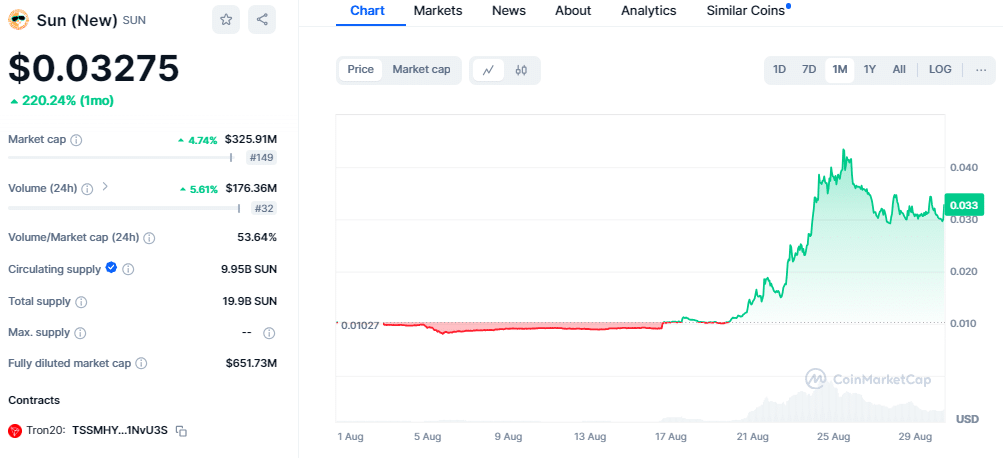Open the Analytics tab
The height and width of the screenshot is (458, 1003).
coord(649,11)
